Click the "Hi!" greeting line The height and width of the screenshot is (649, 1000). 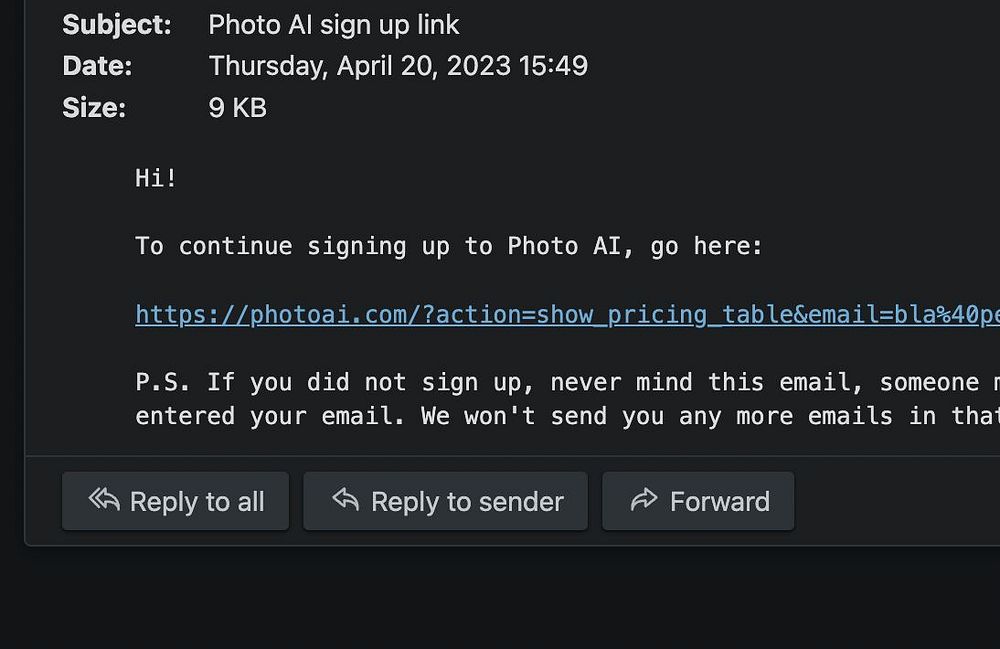(x=156, y=178)
